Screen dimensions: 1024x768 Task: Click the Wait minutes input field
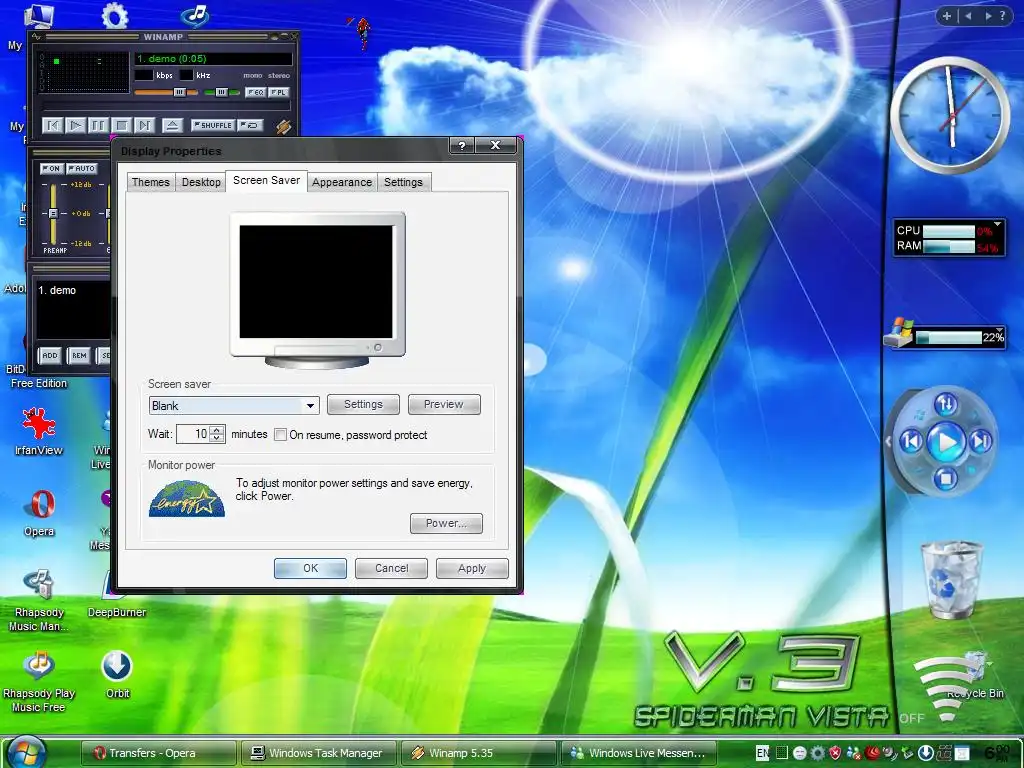193,434
